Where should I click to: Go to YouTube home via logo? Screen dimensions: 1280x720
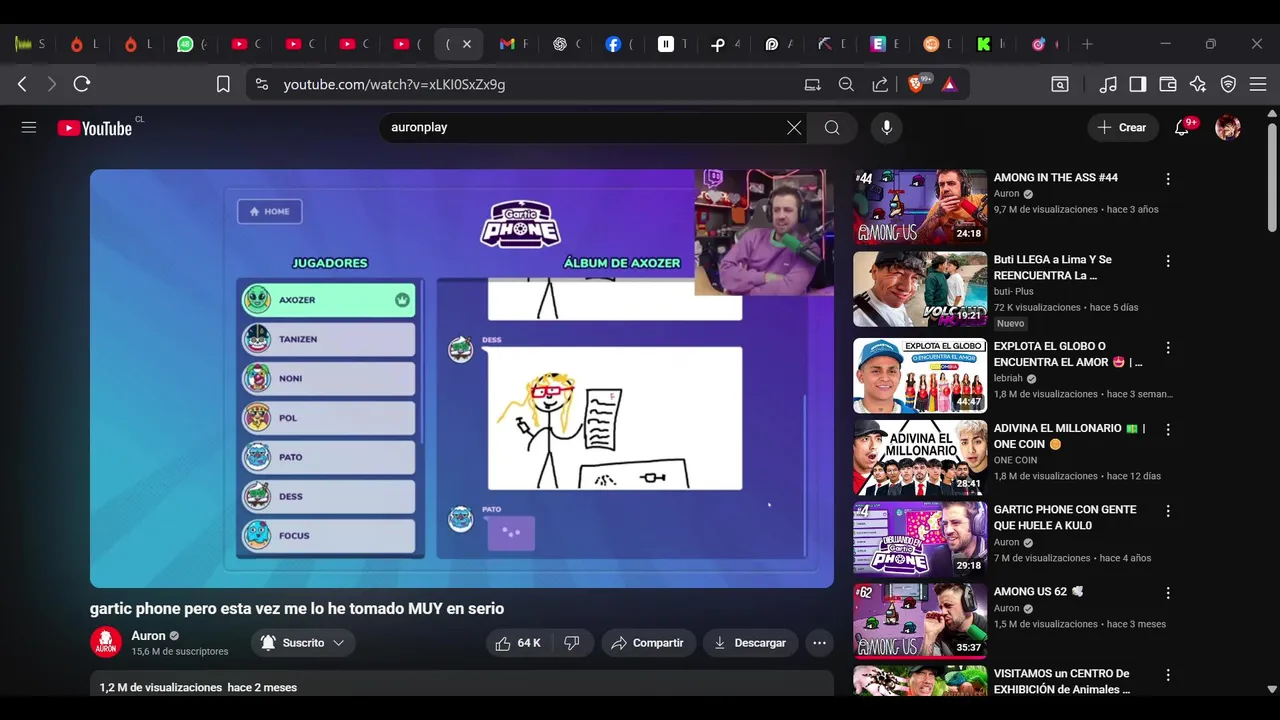tap(95, 128)
